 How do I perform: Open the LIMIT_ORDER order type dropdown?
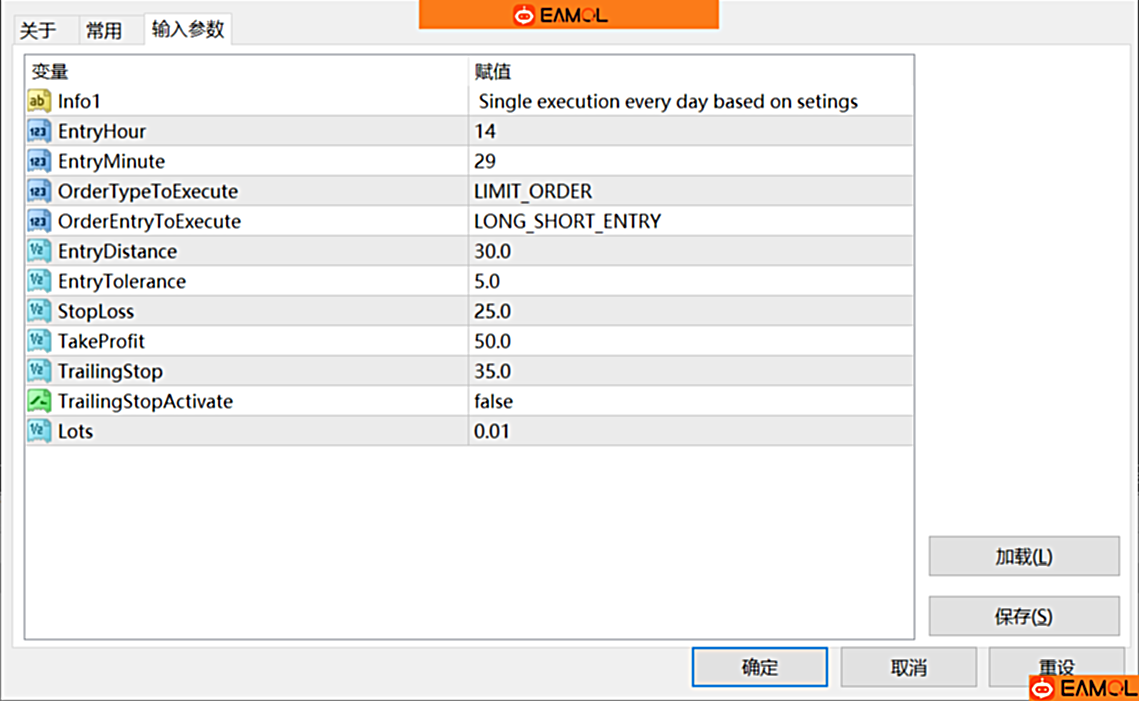pos(690,191)
